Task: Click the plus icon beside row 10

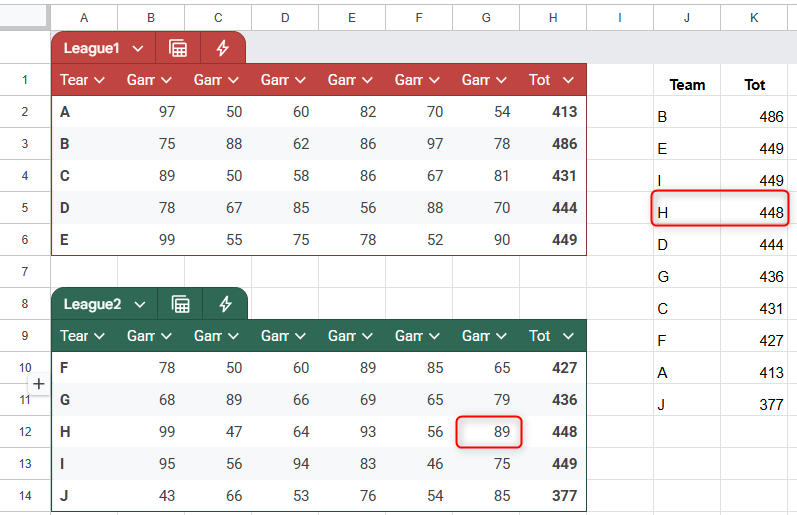Action: point(39,383)
